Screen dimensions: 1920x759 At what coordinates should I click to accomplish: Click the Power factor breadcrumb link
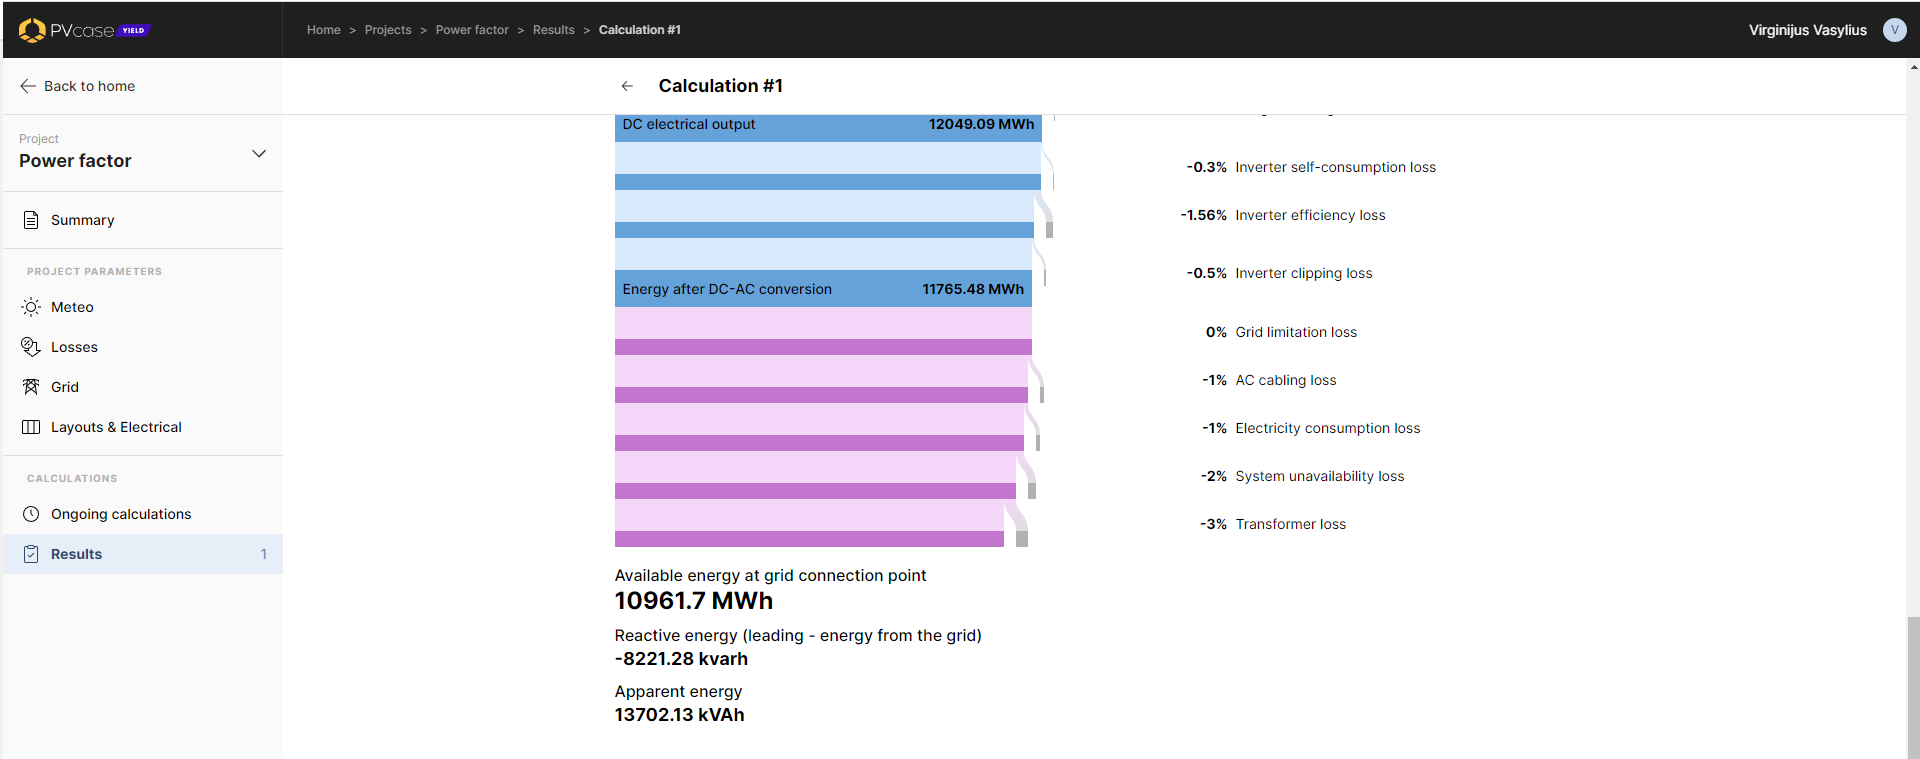[x=472, y=30]
